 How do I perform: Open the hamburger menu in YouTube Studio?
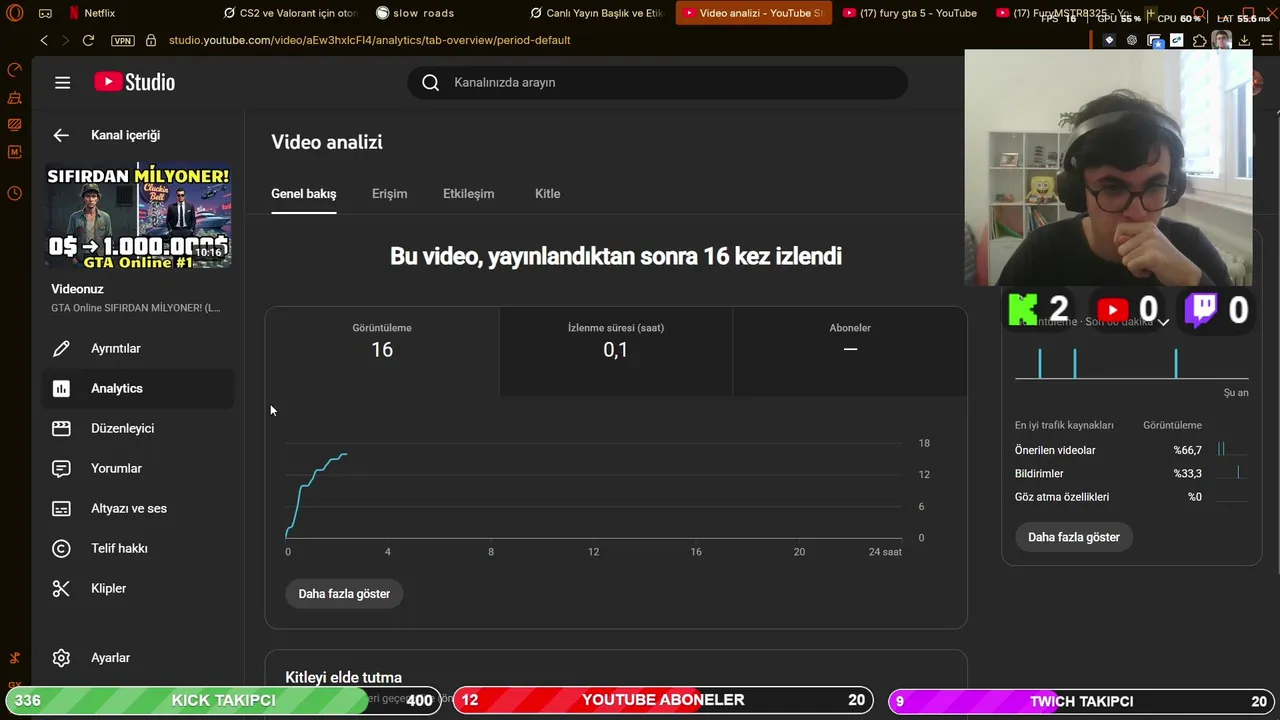coord(63,82)
